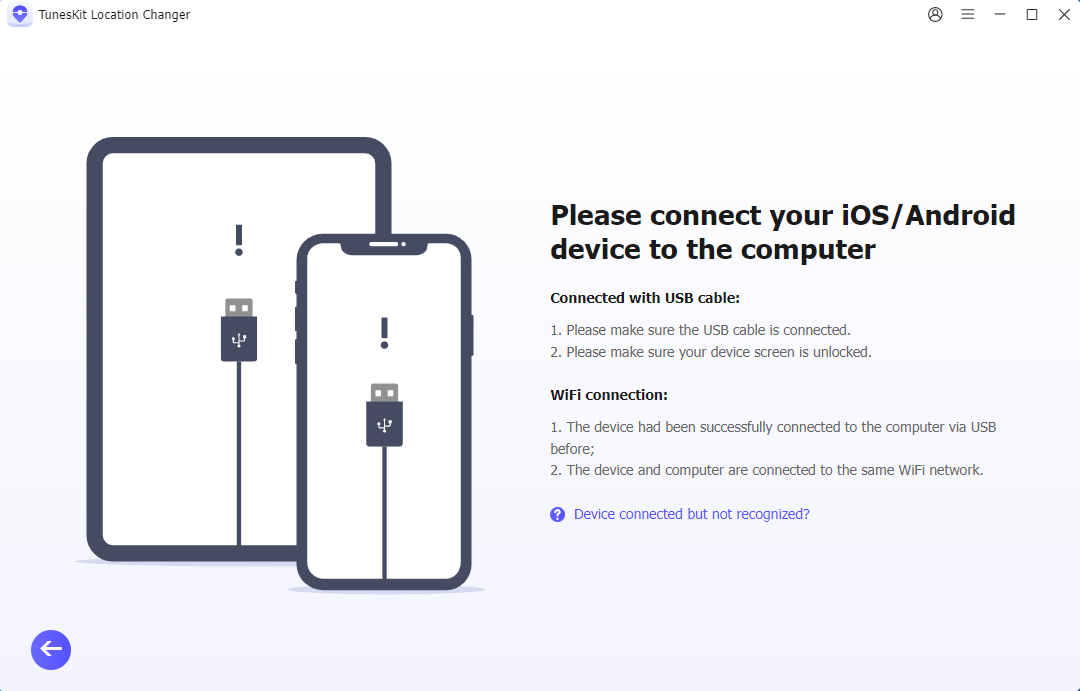Minimize the Location Changer window

(x=999, y=15)
